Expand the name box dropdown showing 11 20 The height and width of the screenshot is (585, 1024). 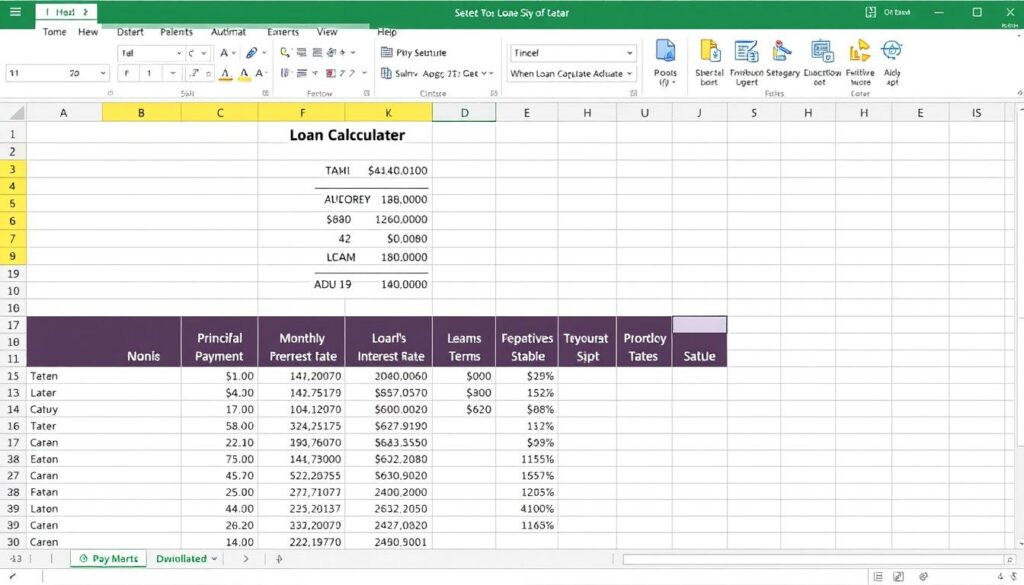click(103, 73)
